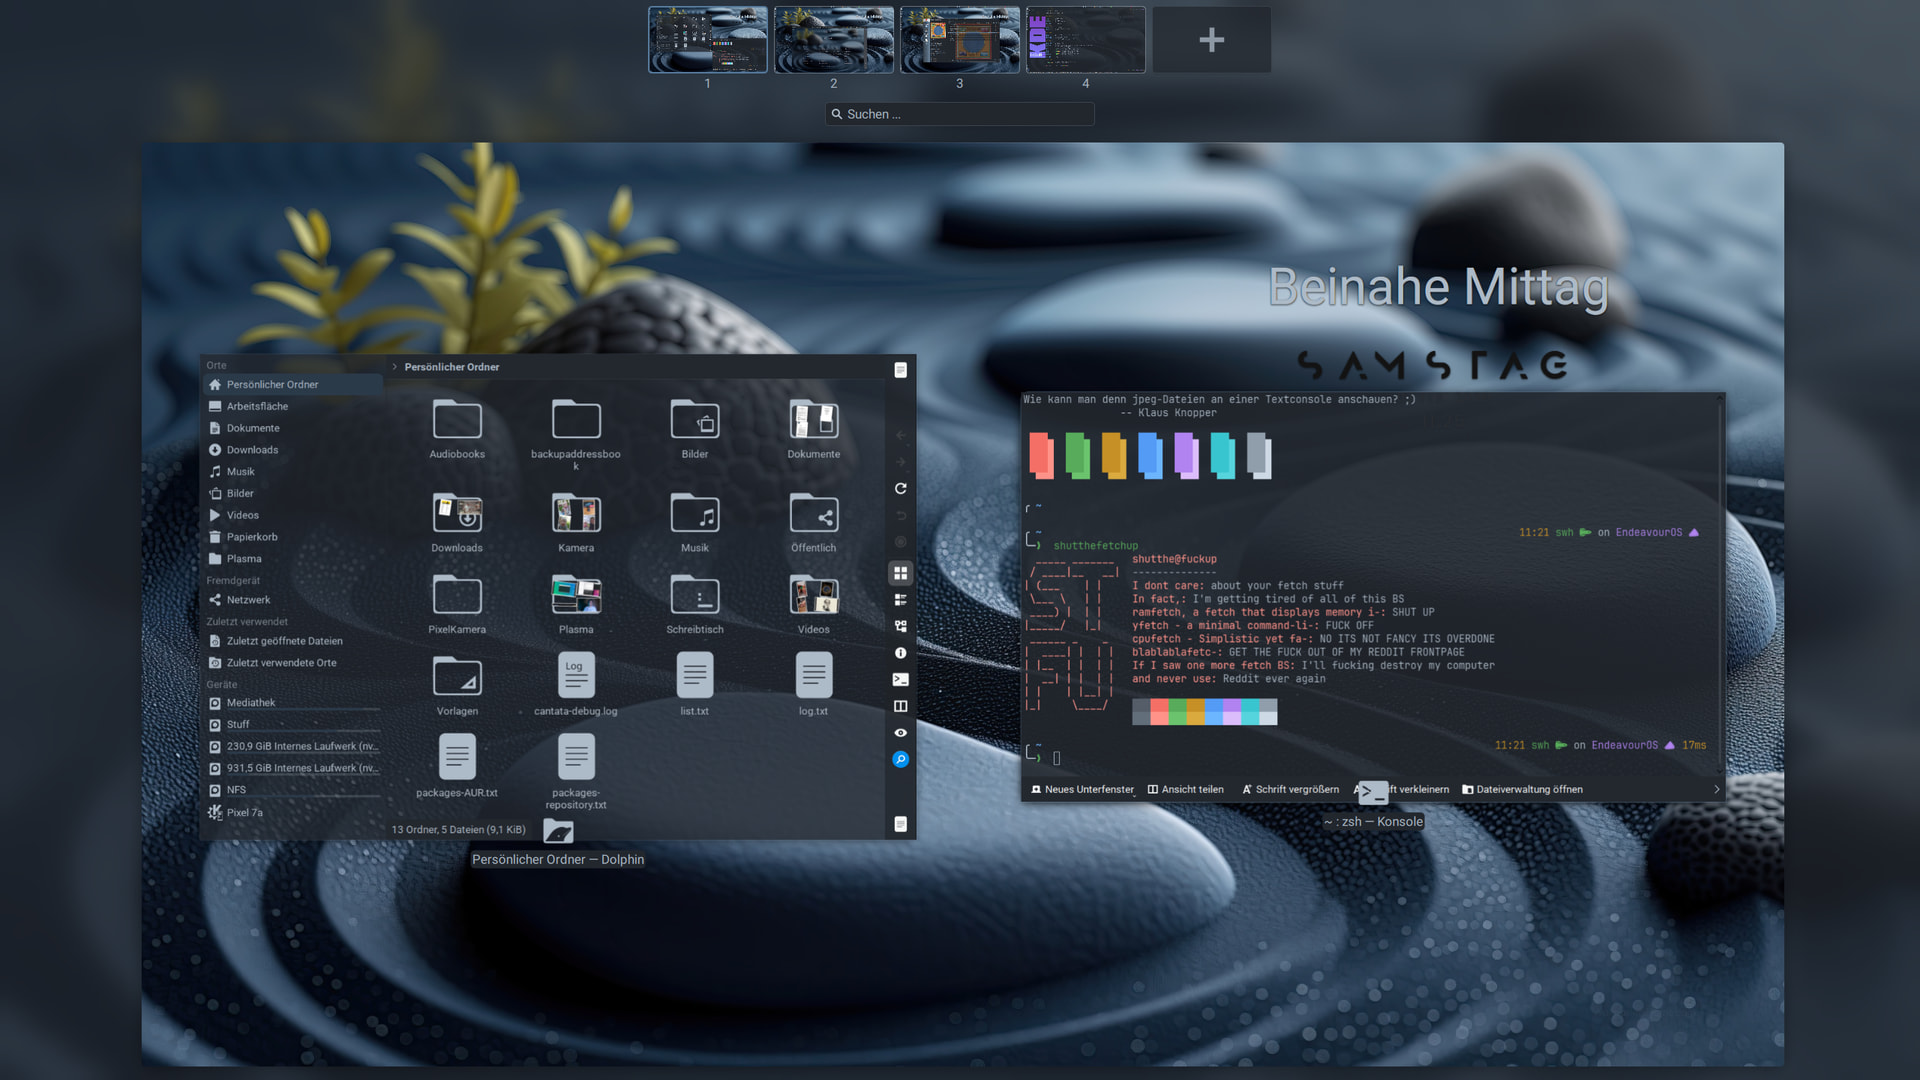The width and height of the screenshot is (1920, 1080).
Task: Toggle hidden files with the eye icon
Action: 900,733
